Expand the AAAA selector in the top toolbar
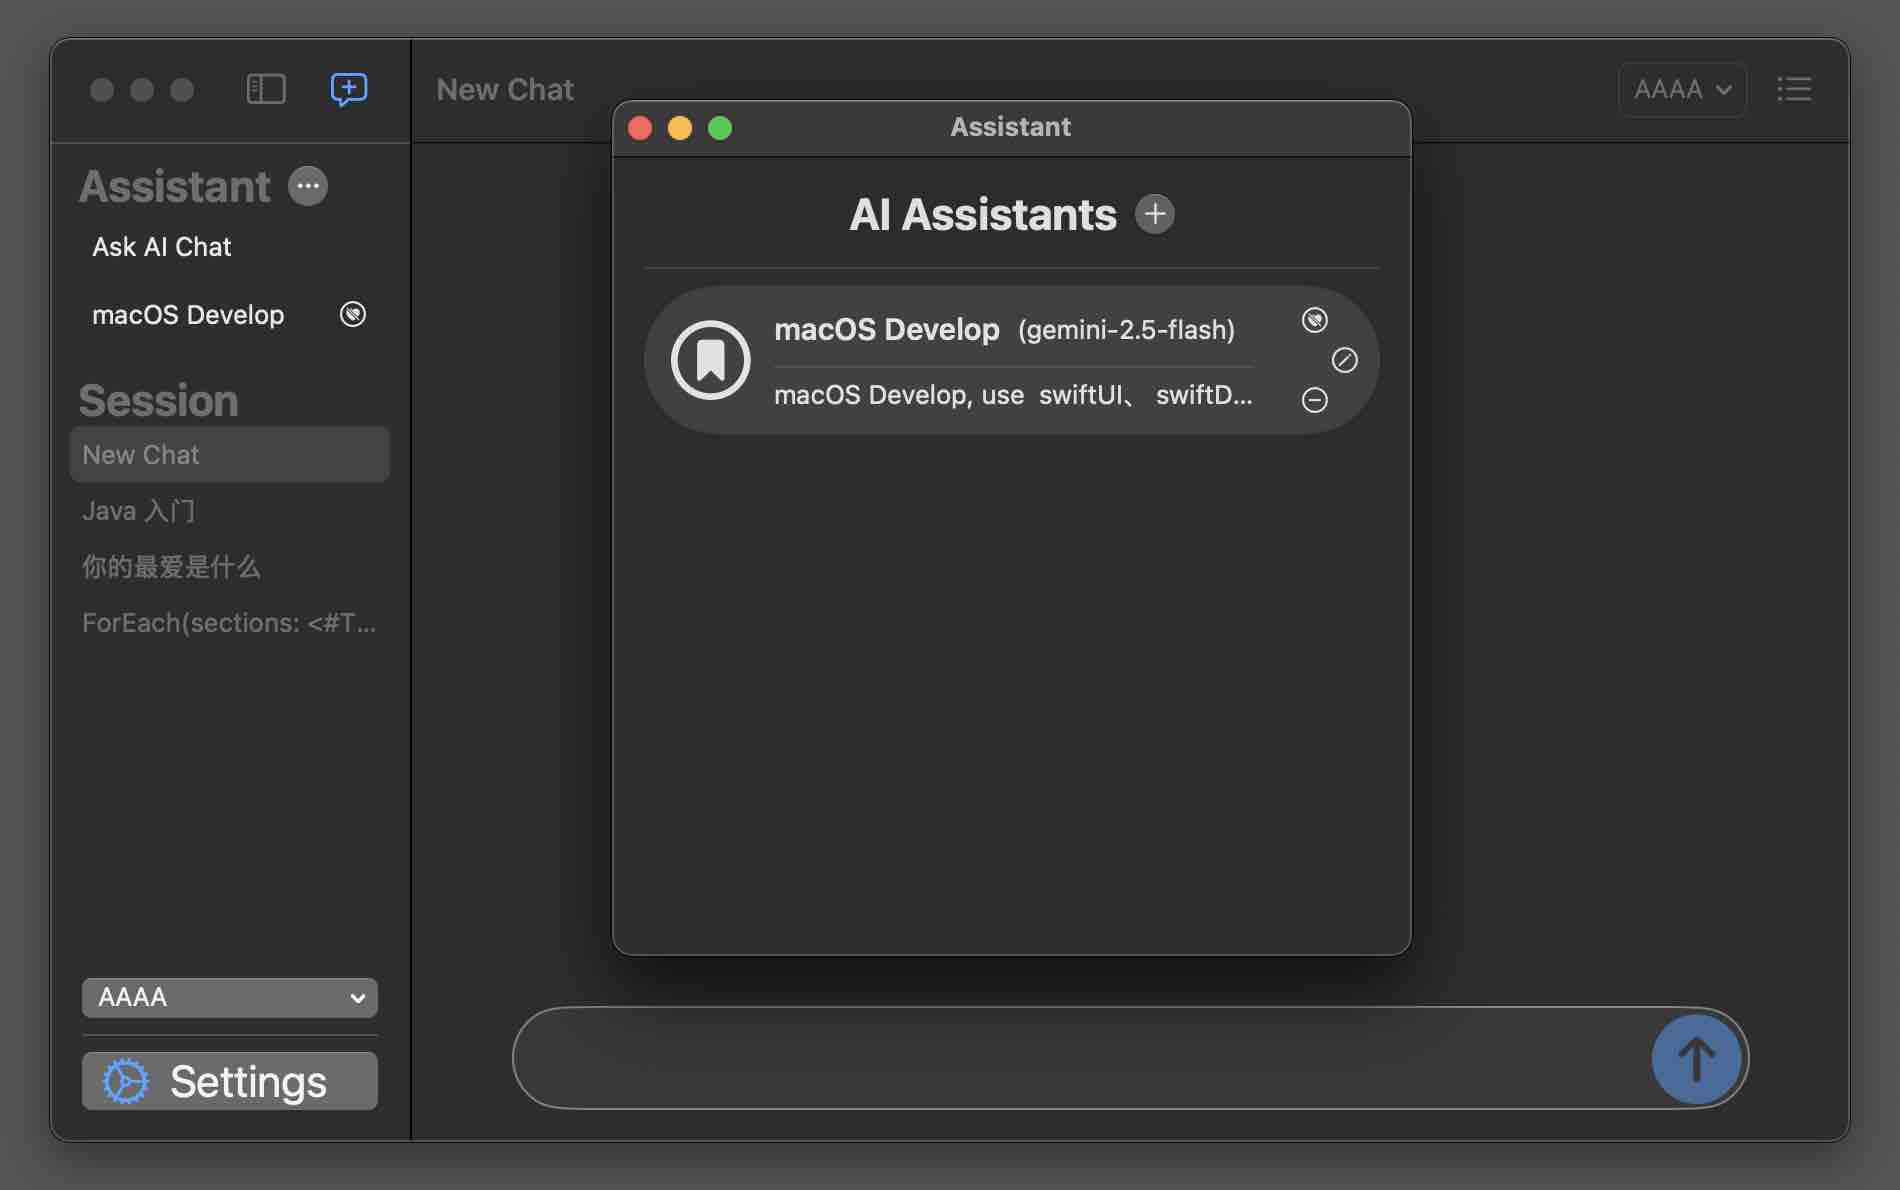1900x1190 pixels. 1682,89
